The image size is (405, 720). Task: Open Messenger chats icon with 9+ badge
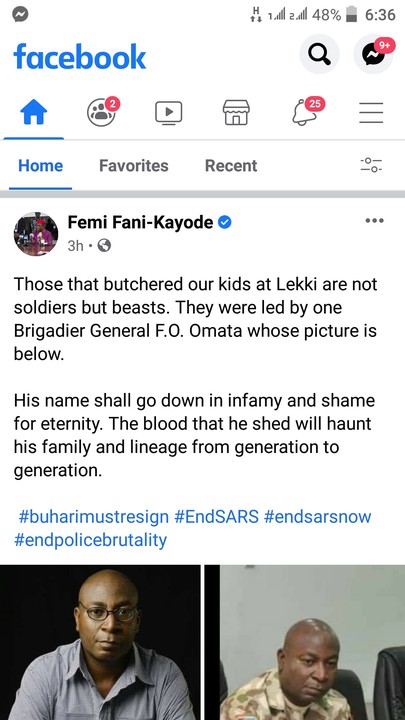(373, 54)
